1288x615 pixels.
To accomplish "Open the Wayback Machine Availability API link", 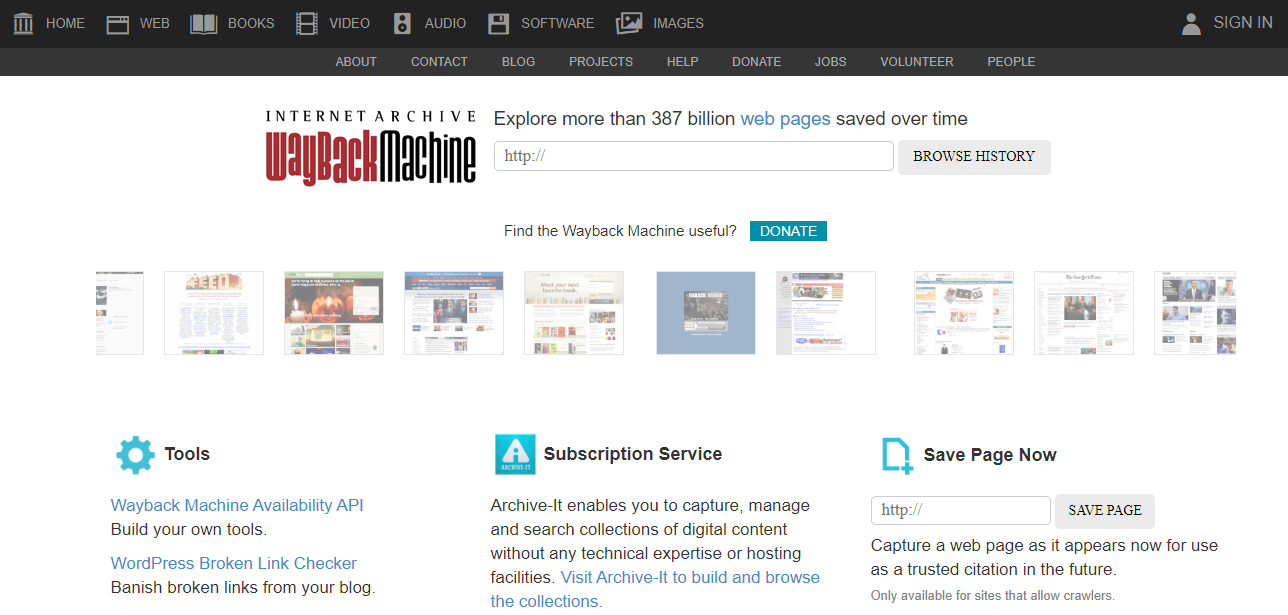I will pyautogui.click(x=237, y=506).
